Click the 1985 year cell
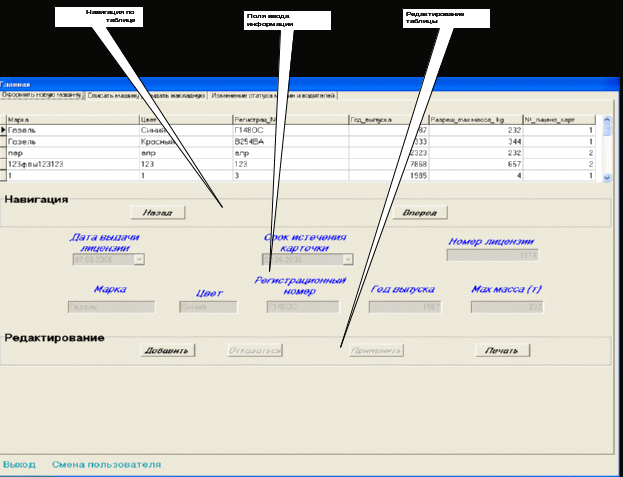Screen dimensions: 623x477 (x=389, y=176)
